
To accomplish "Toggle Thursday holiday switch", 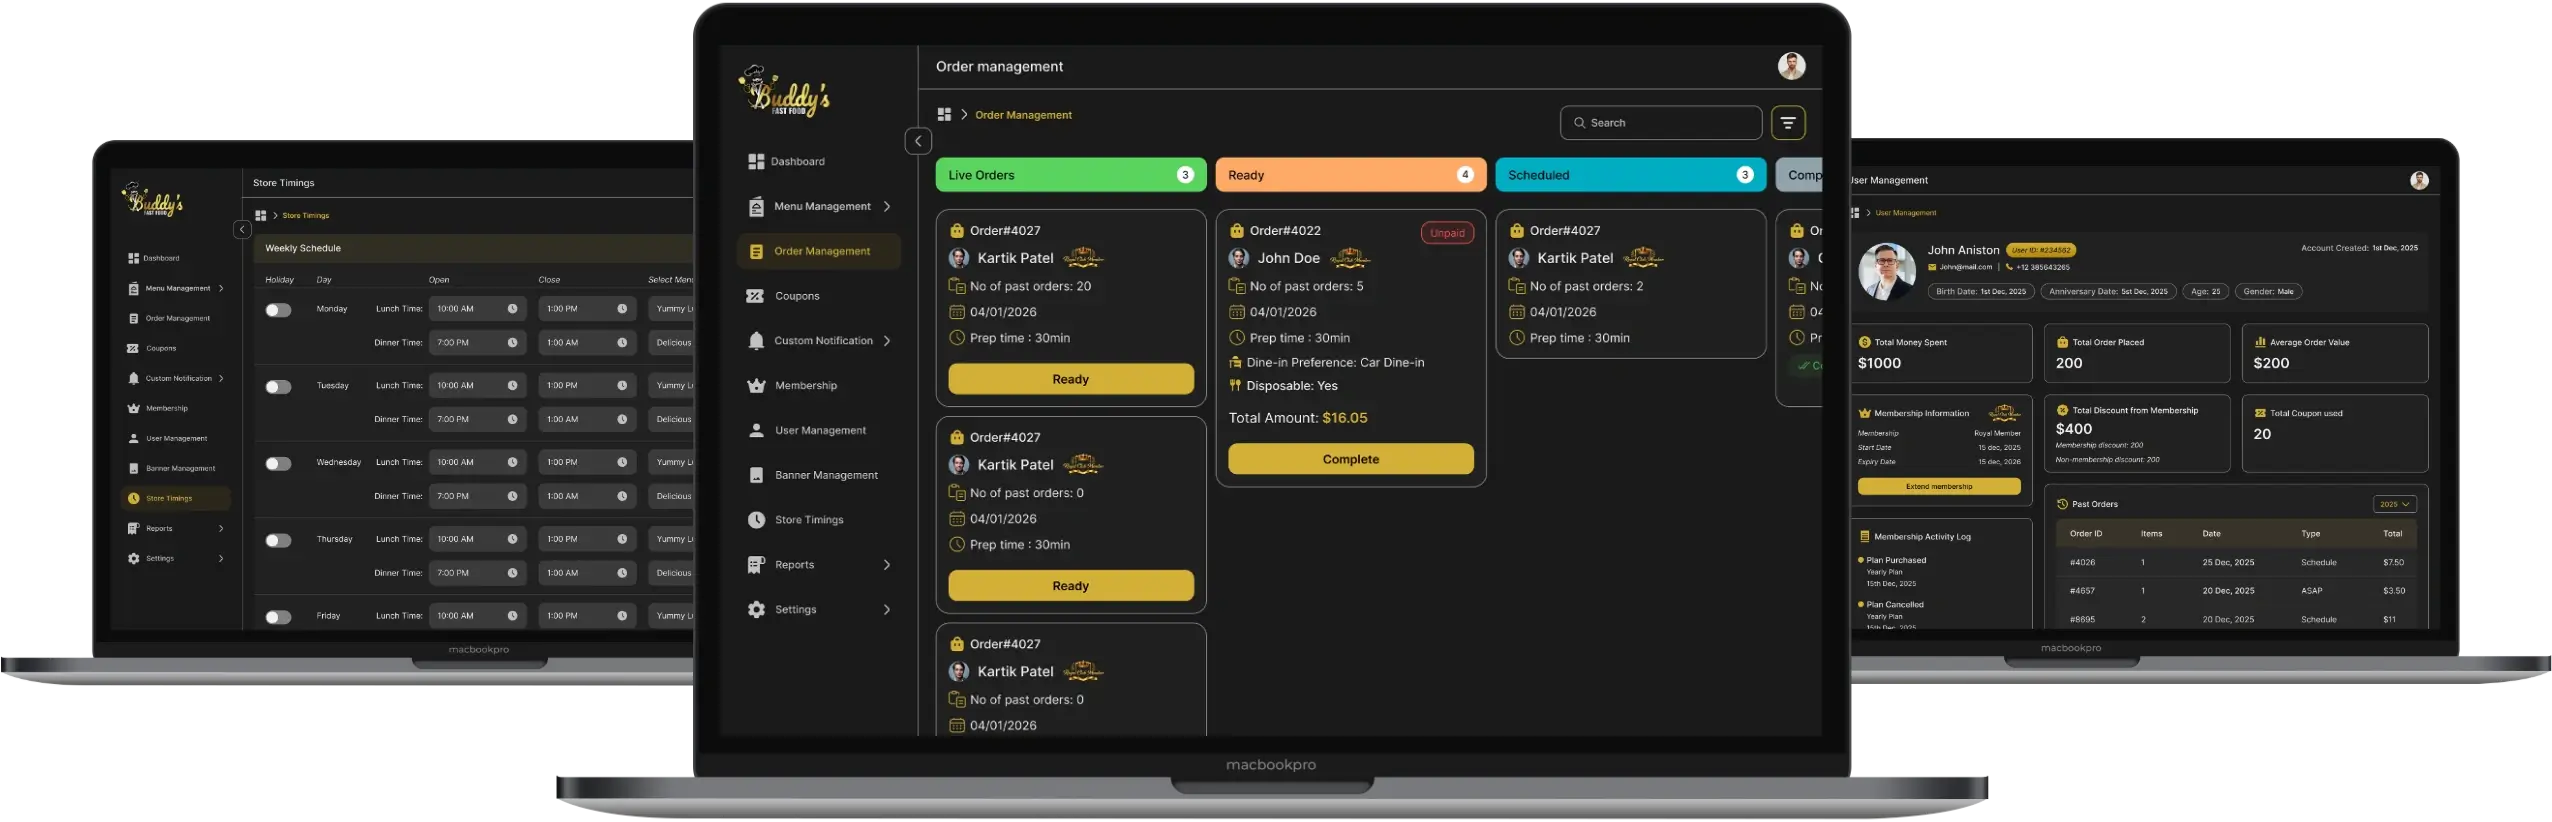I will coord(278,541).
